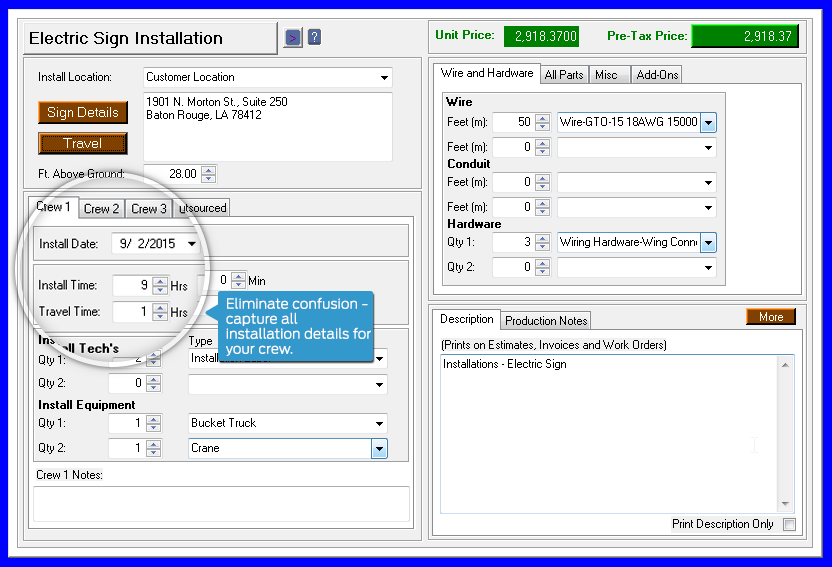Open the Wire-GTO-15 wire type dropdown
Image resolution: width=832 pixels, height=567 pixels.
click(x=708, y=123)
